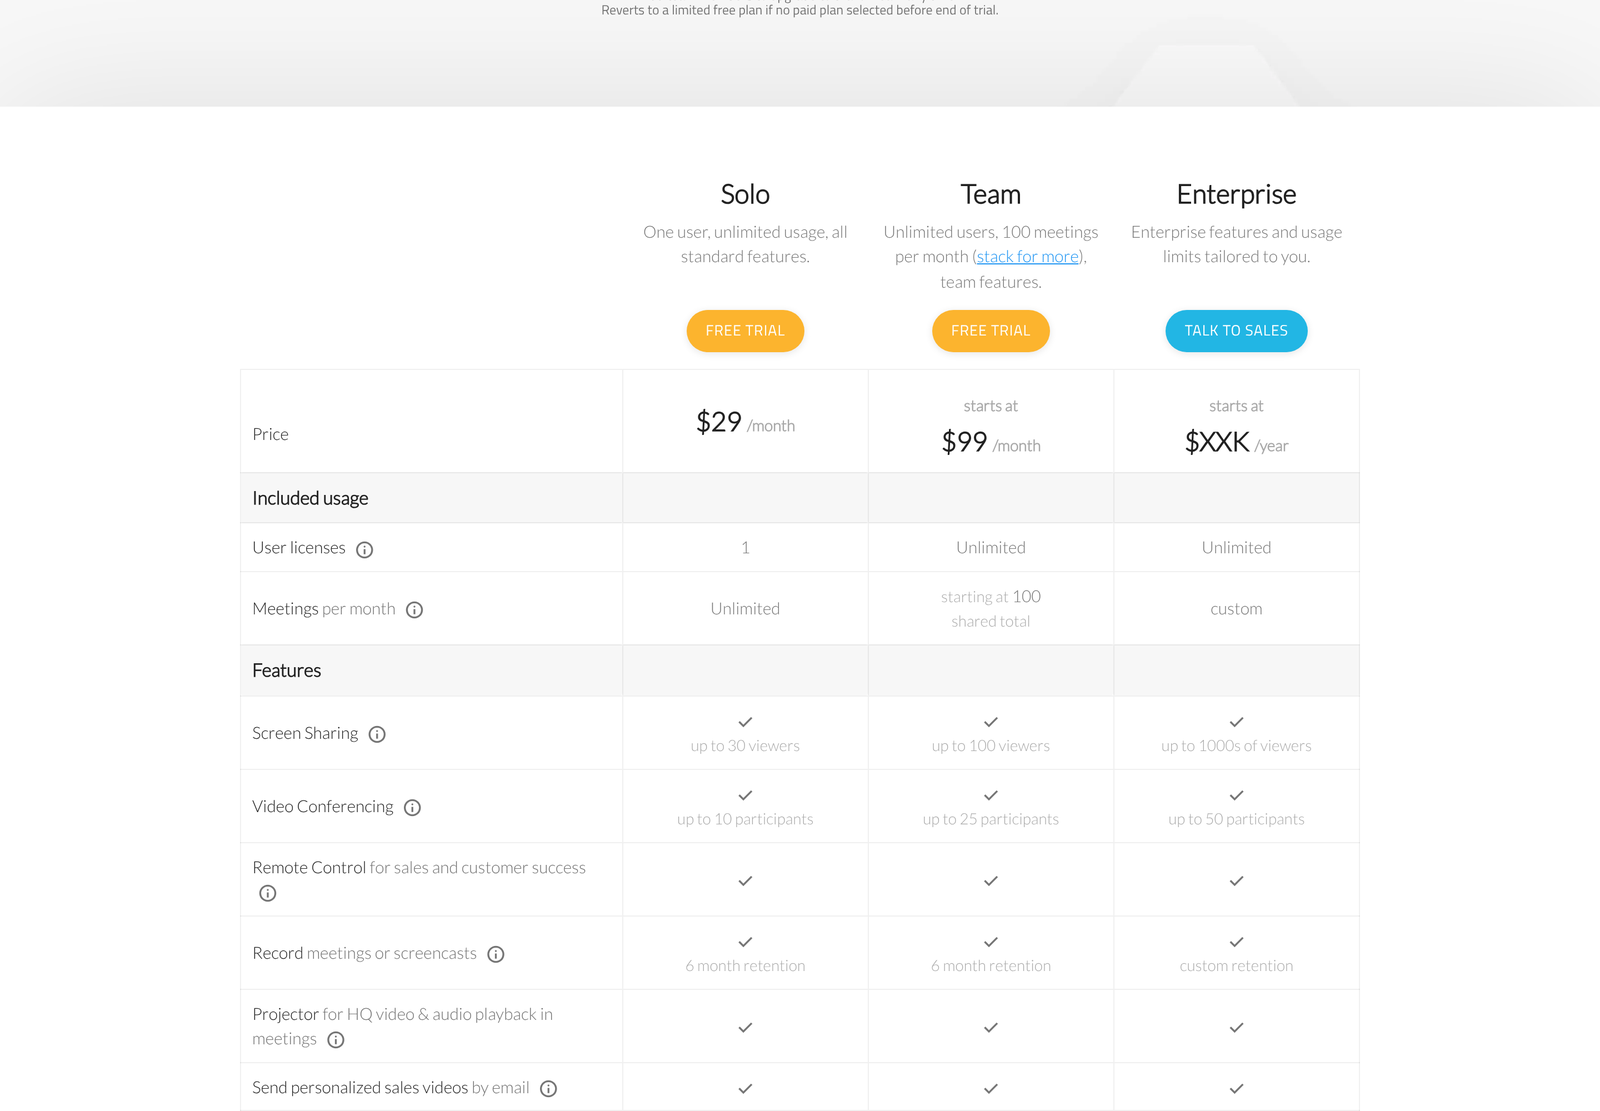The height and width of the screenshot is (1111, 1600).
Task: Click Enterprise plan Screen Sharing checkmark
Action: (x=1236, y=722)
